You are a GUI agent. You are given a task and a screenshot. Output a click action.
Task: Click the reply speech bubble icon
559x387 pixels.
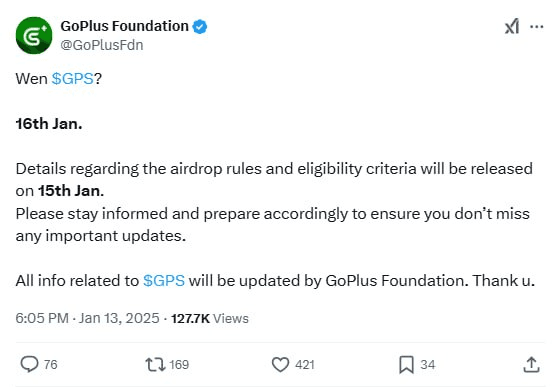(x=29, y=364)
